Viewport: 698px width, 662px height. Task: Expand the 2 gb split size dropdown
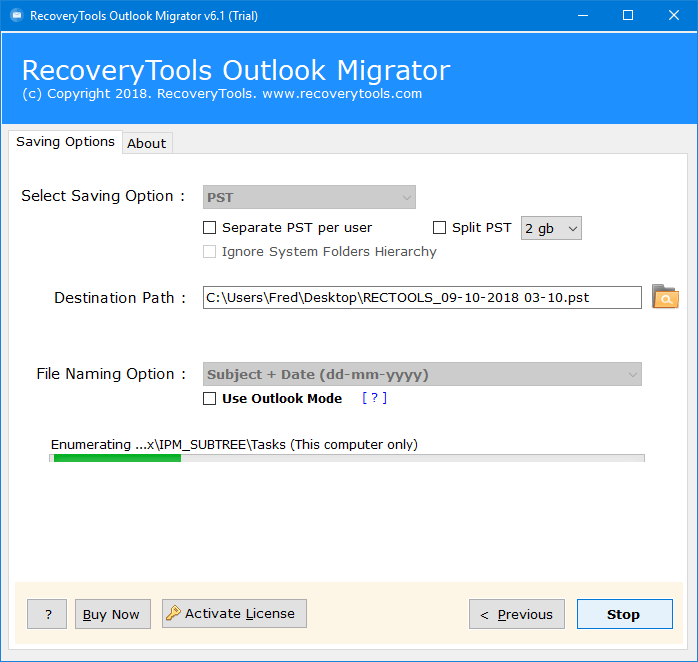pos(551,228)
